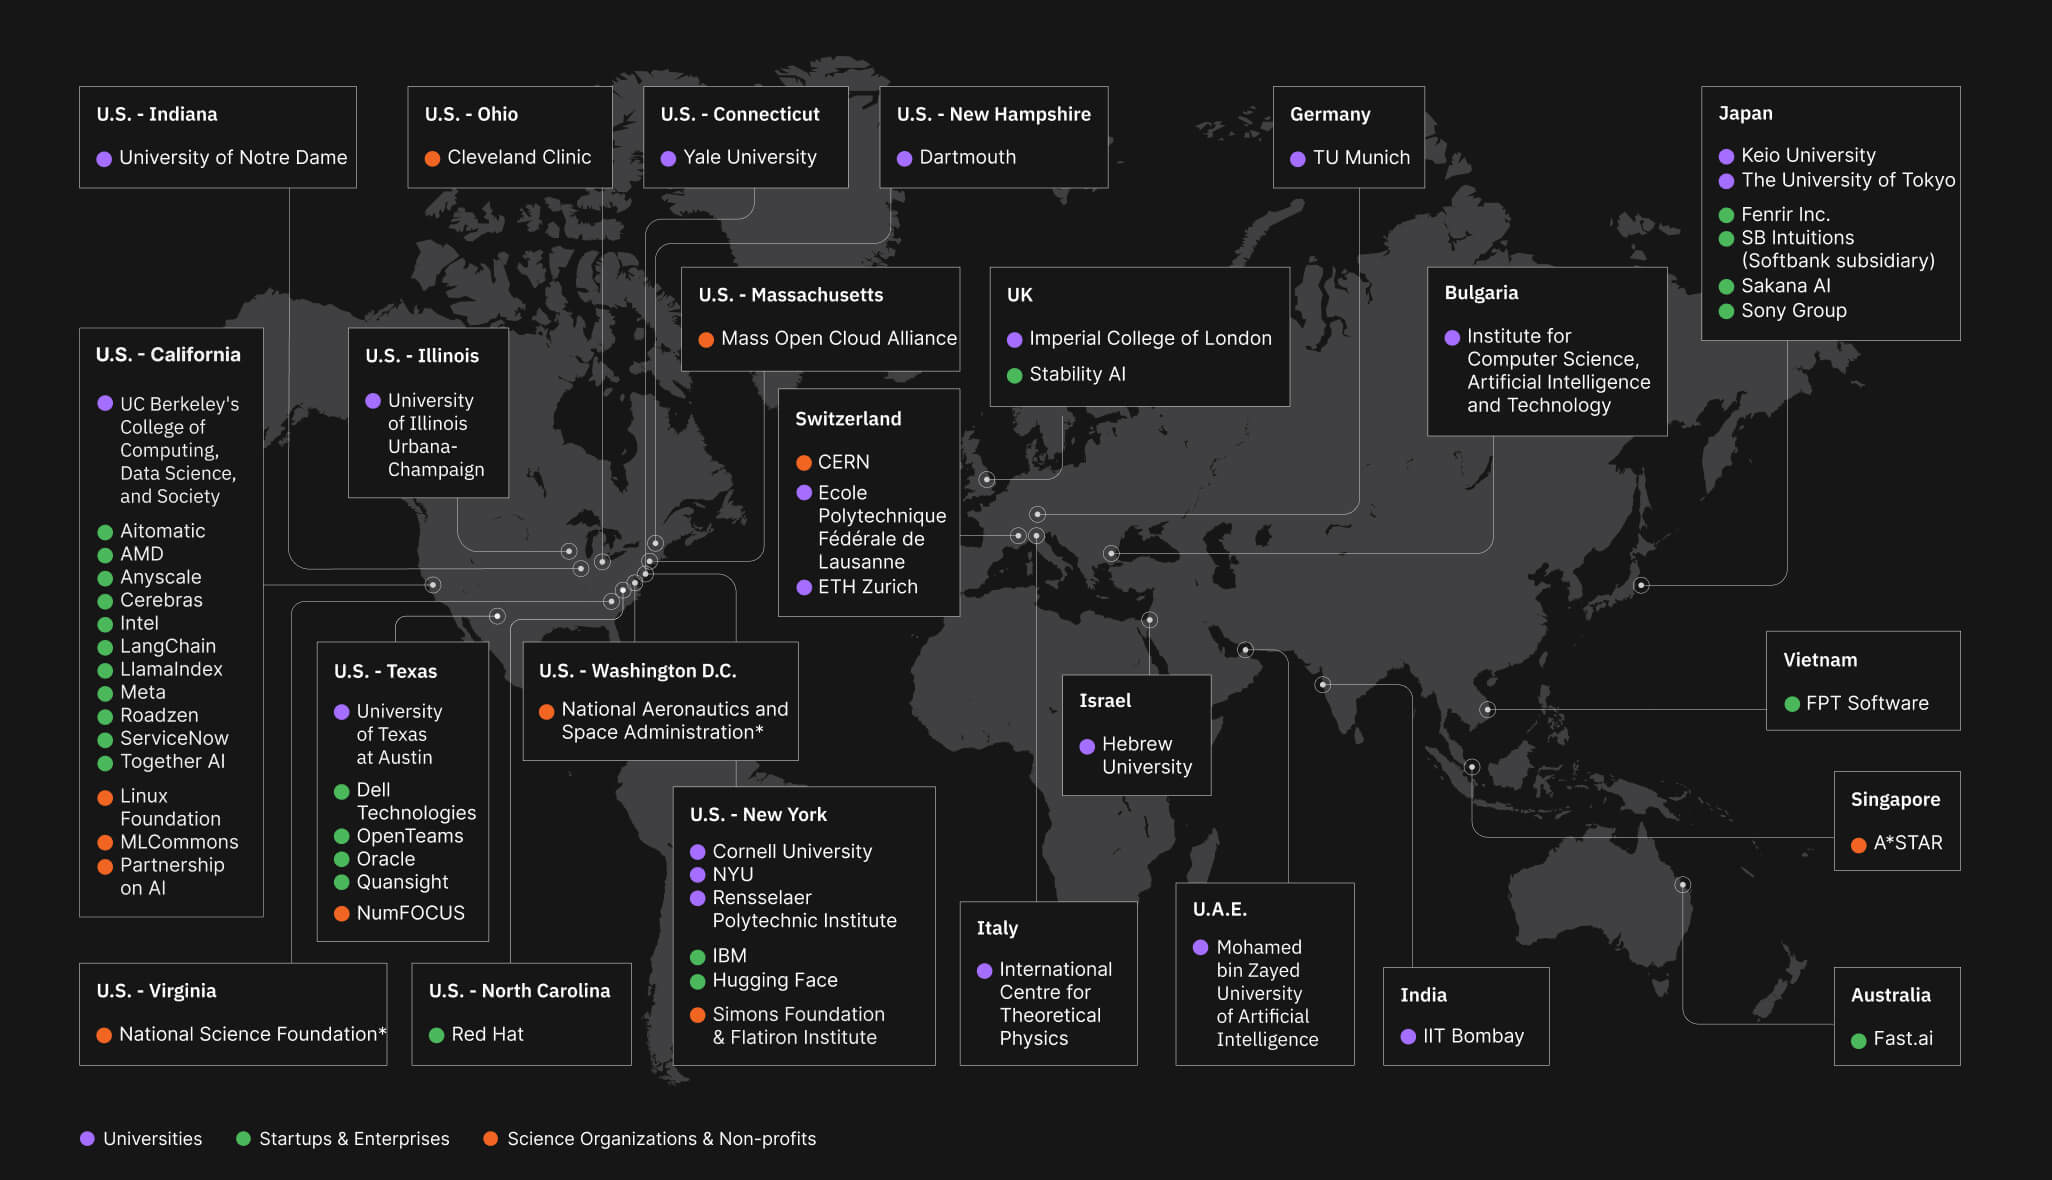Click the U.S. - California heading
The height and width of the screenshot is (1180, 2052).
(x=168, y=354)
